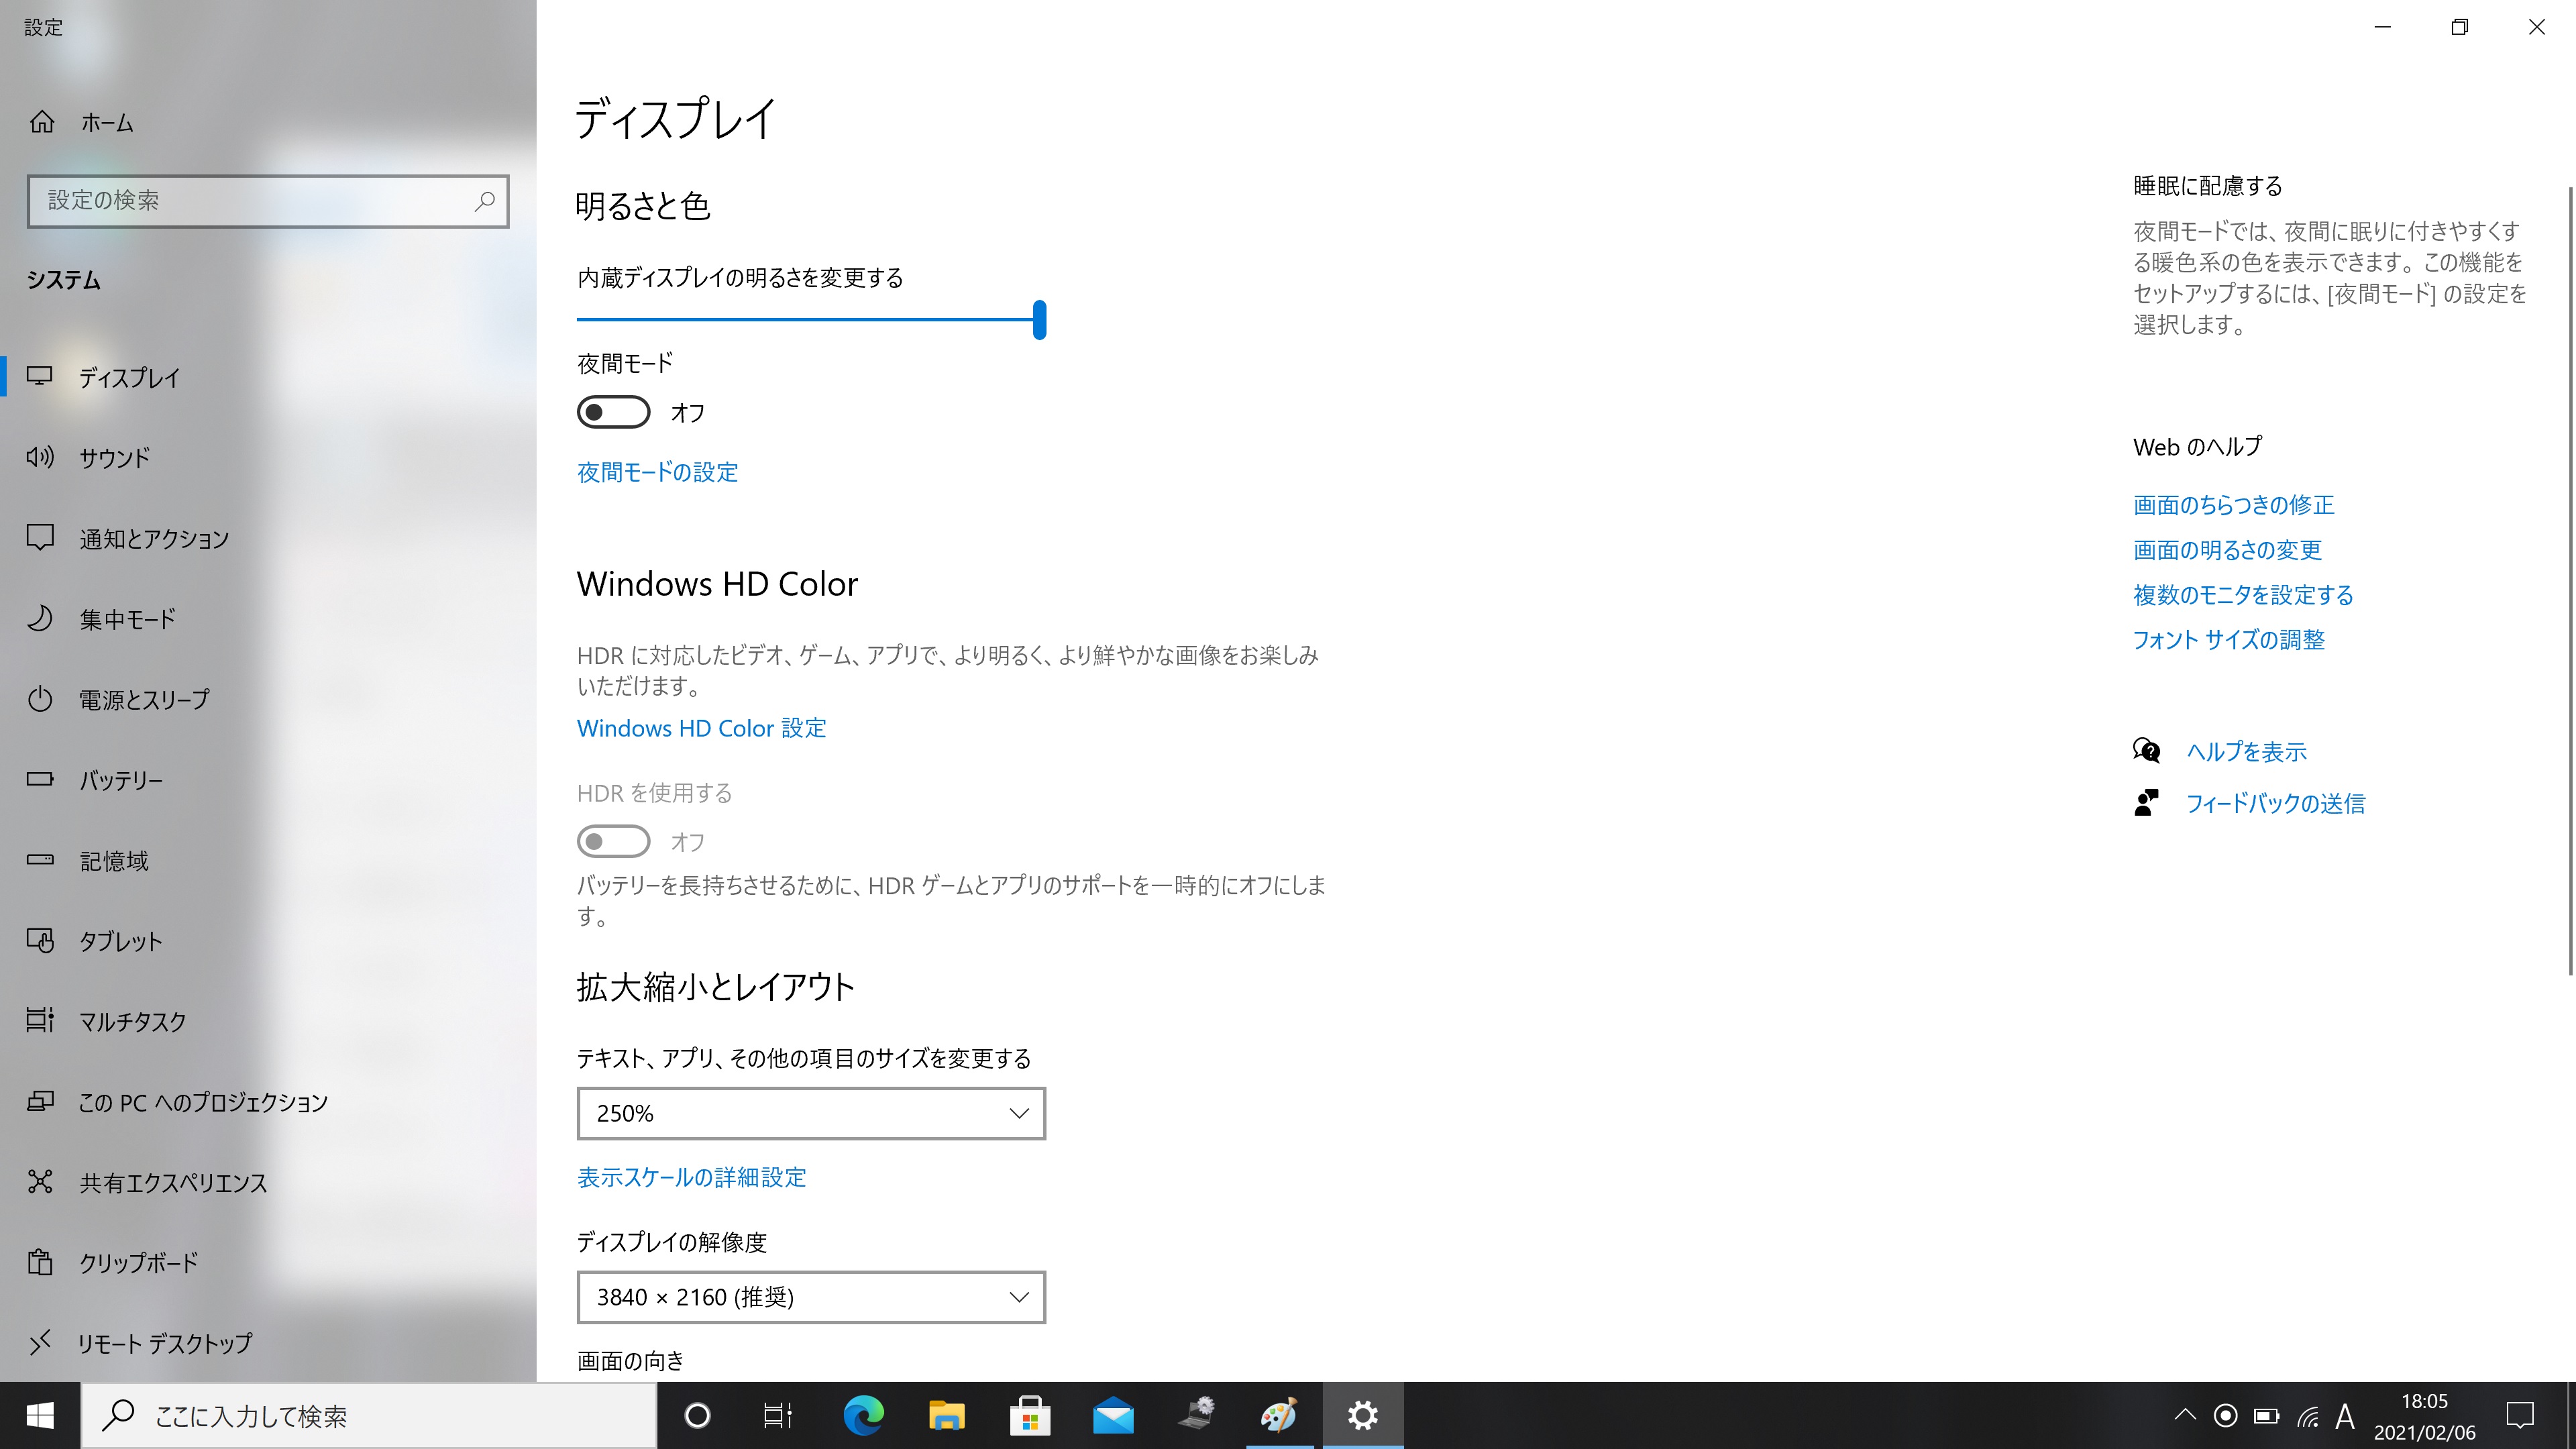
Task: Click the notifications speech-bubble icon in sidebar
Action: [x=40, y=538]
